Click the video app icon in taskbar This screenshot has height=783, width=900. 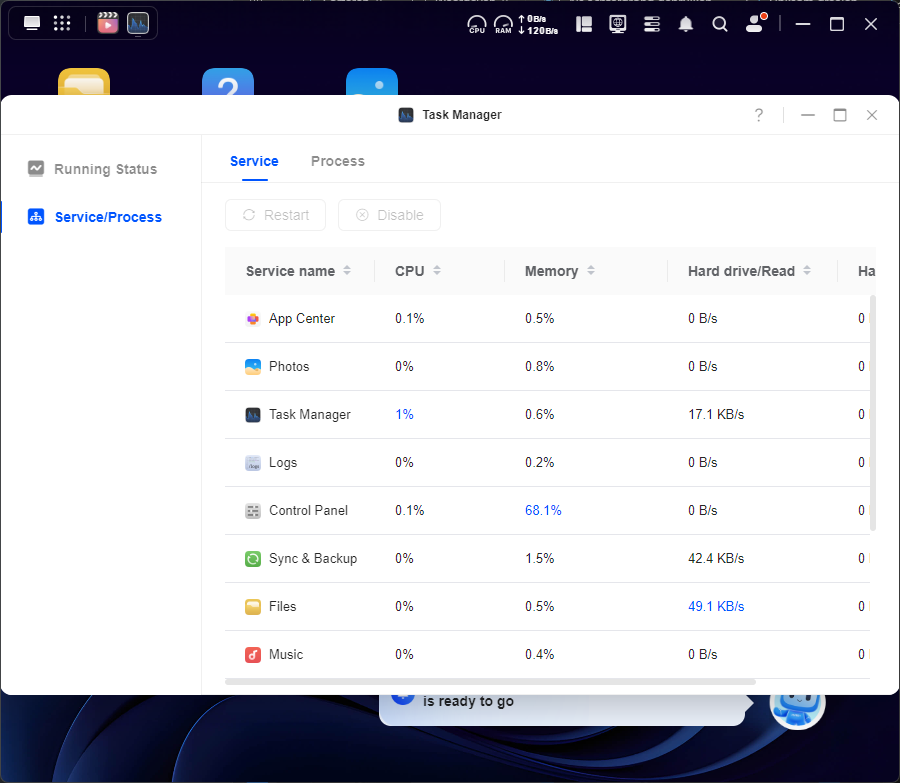point(107,24)
